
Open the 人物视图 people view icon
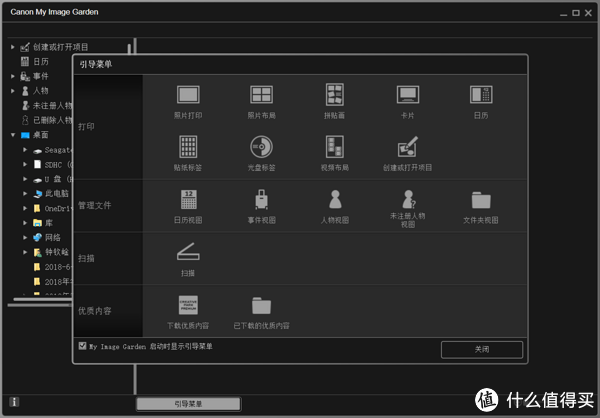[x=335, y=199]
